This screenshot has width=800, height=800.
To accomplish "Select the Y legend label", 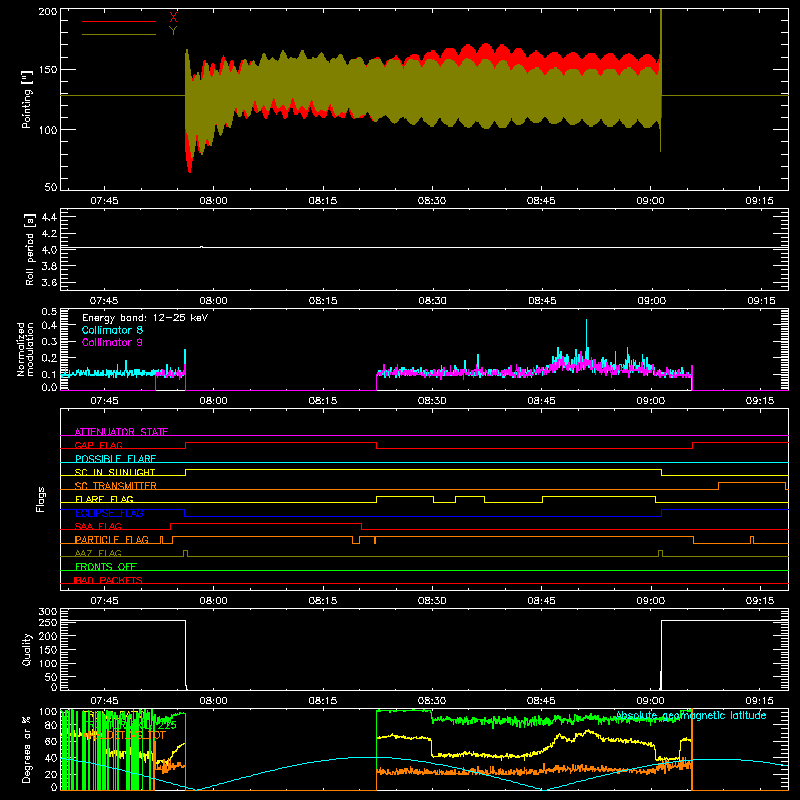I will point(173,31).
